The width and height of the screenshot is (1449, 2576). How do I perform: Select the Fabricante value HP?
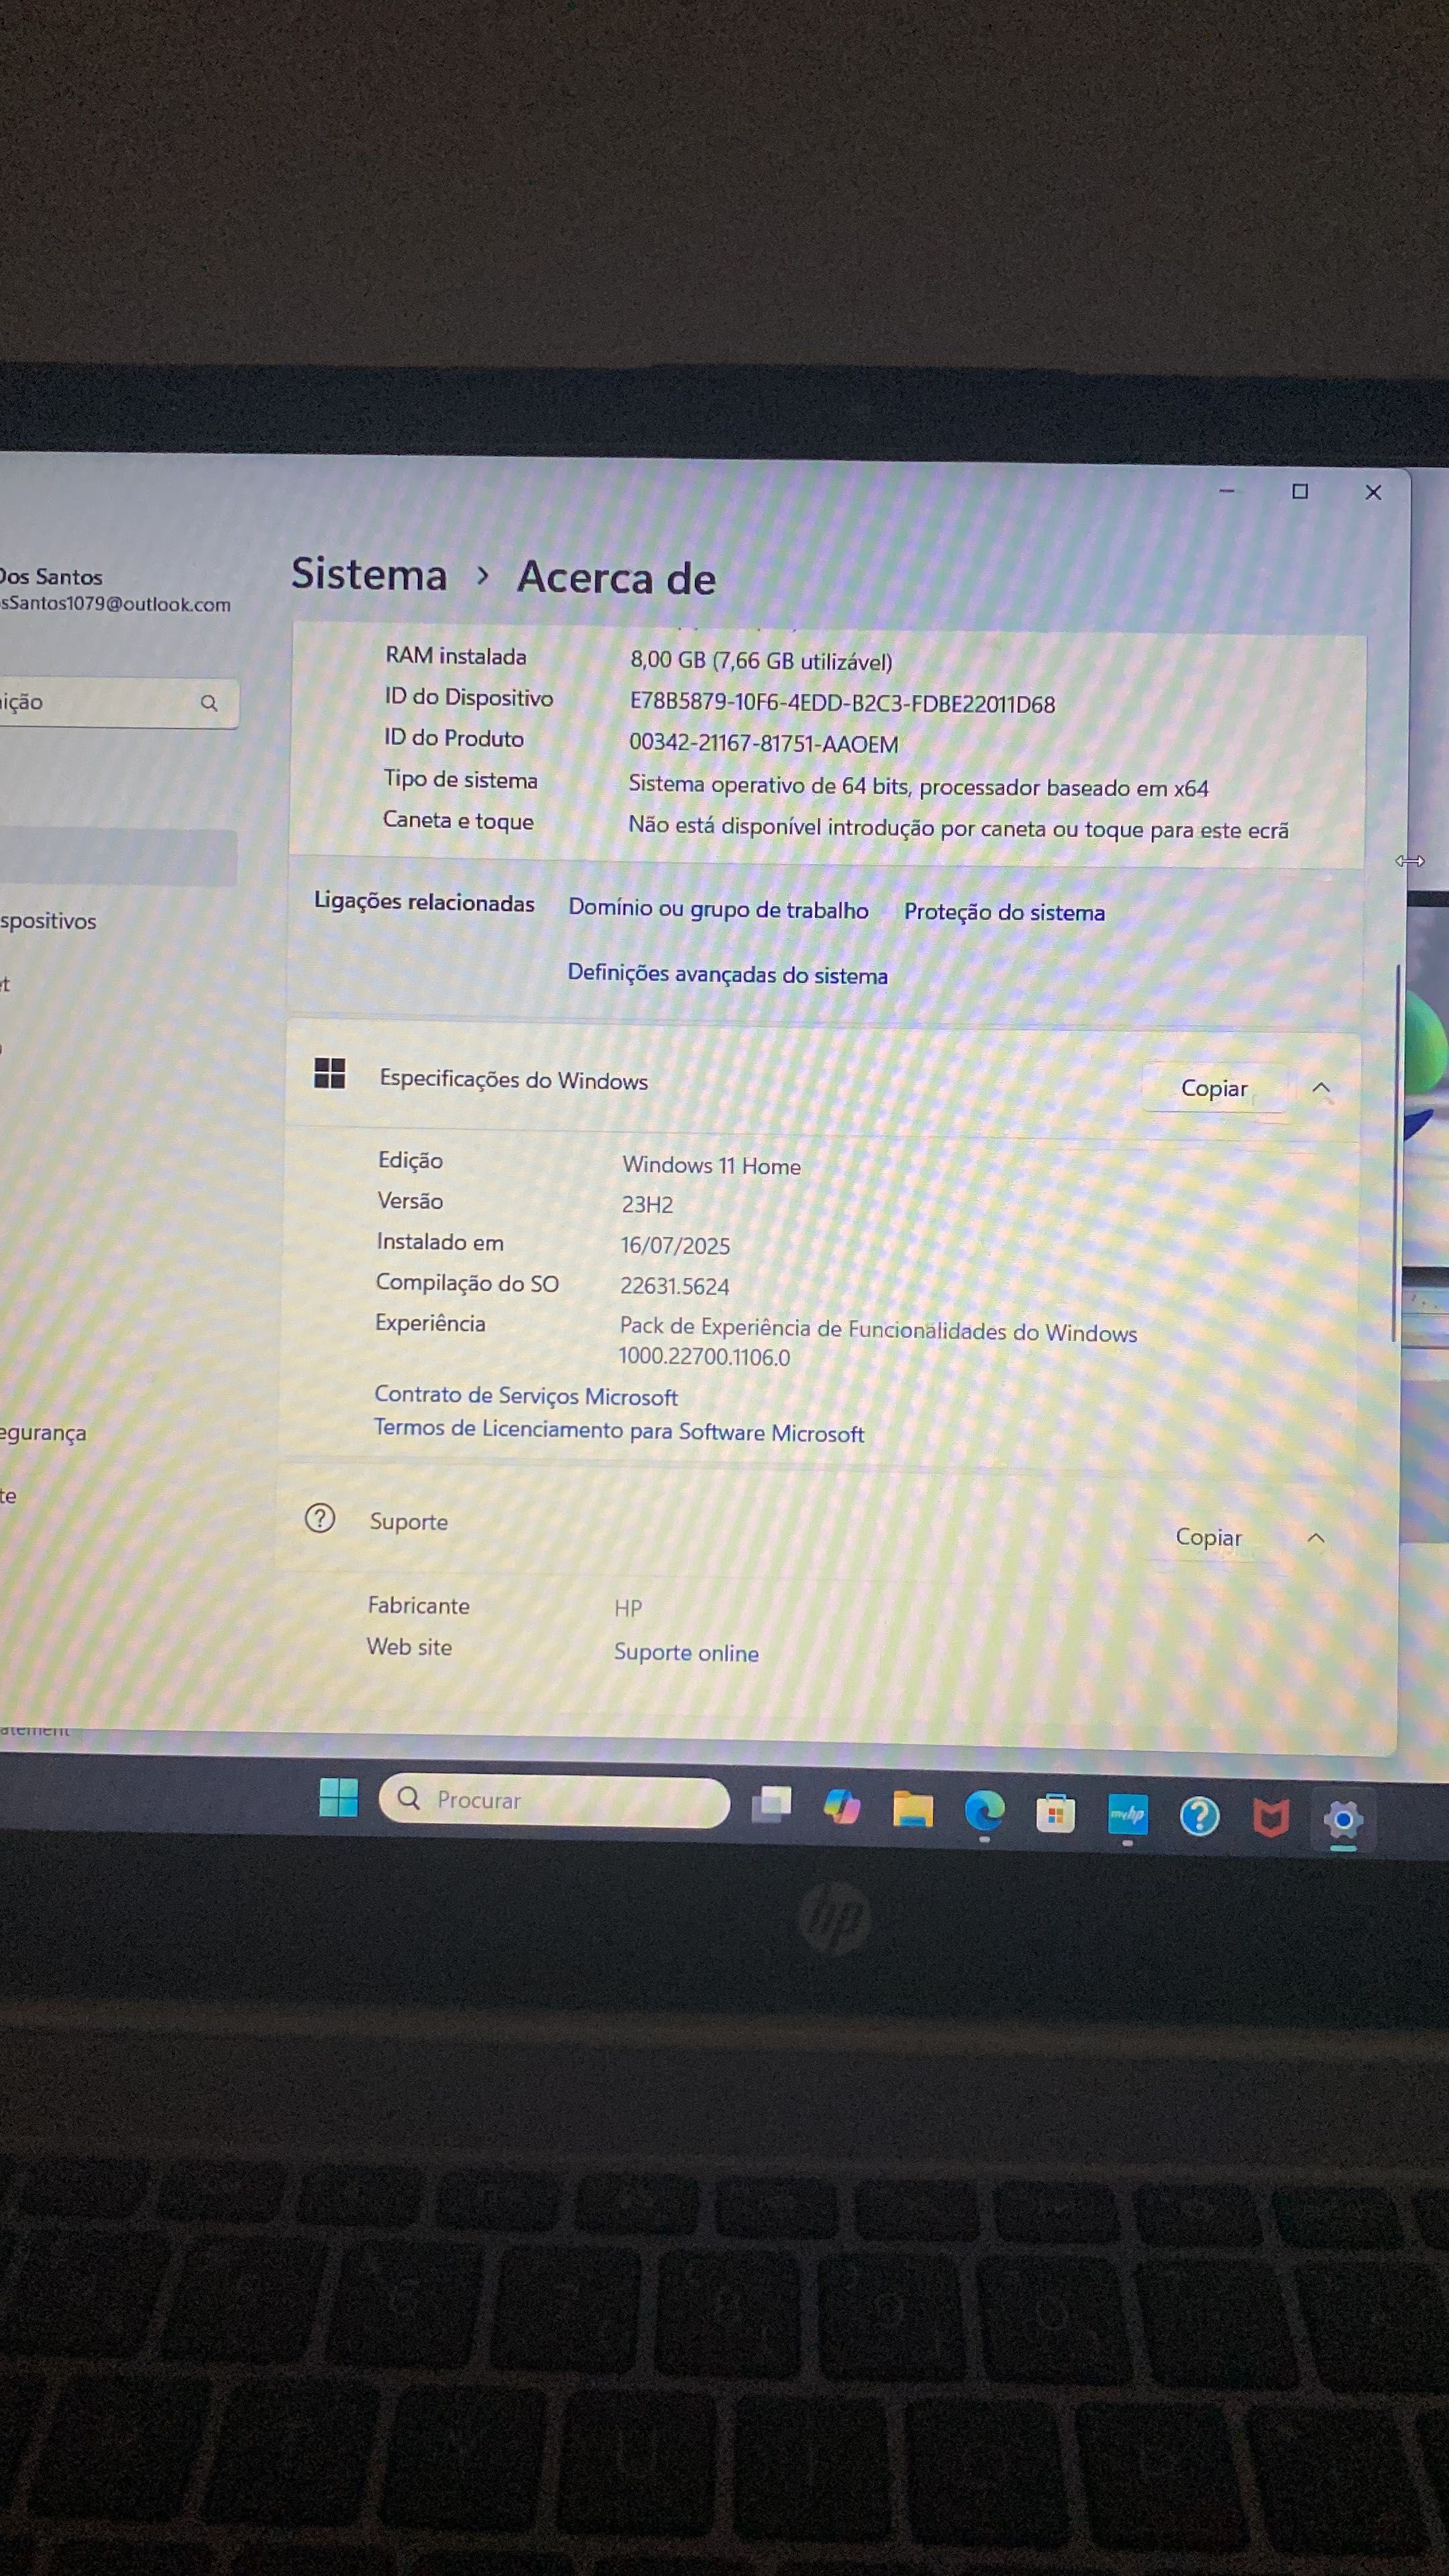coord(628,1608)
